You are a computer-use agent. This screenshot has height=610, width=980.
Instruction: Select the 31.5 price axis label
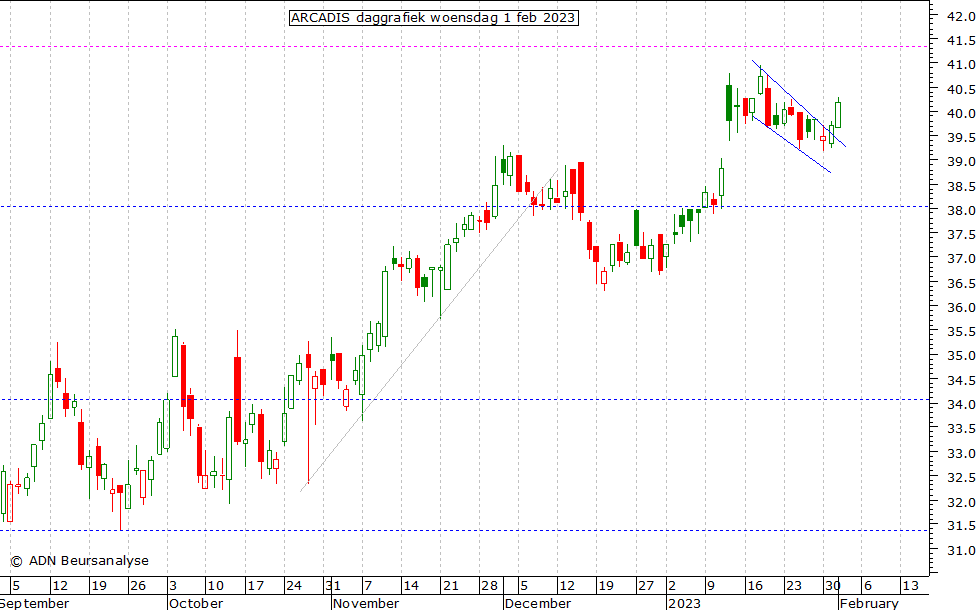click(x=961, y=526)
